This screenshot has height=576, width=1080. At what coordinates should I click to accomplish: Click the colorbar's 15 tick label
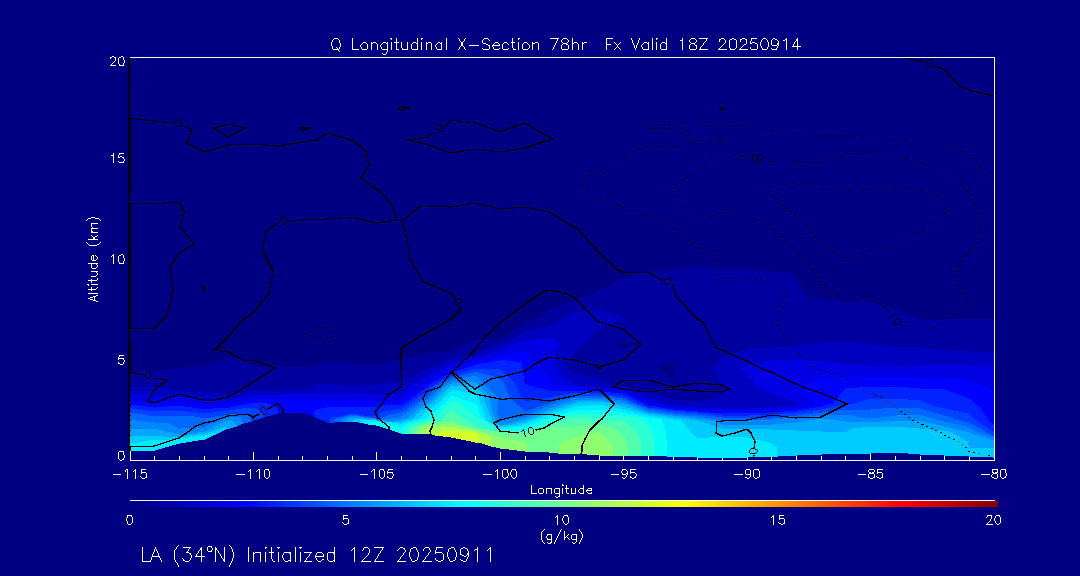coord(777,520)
